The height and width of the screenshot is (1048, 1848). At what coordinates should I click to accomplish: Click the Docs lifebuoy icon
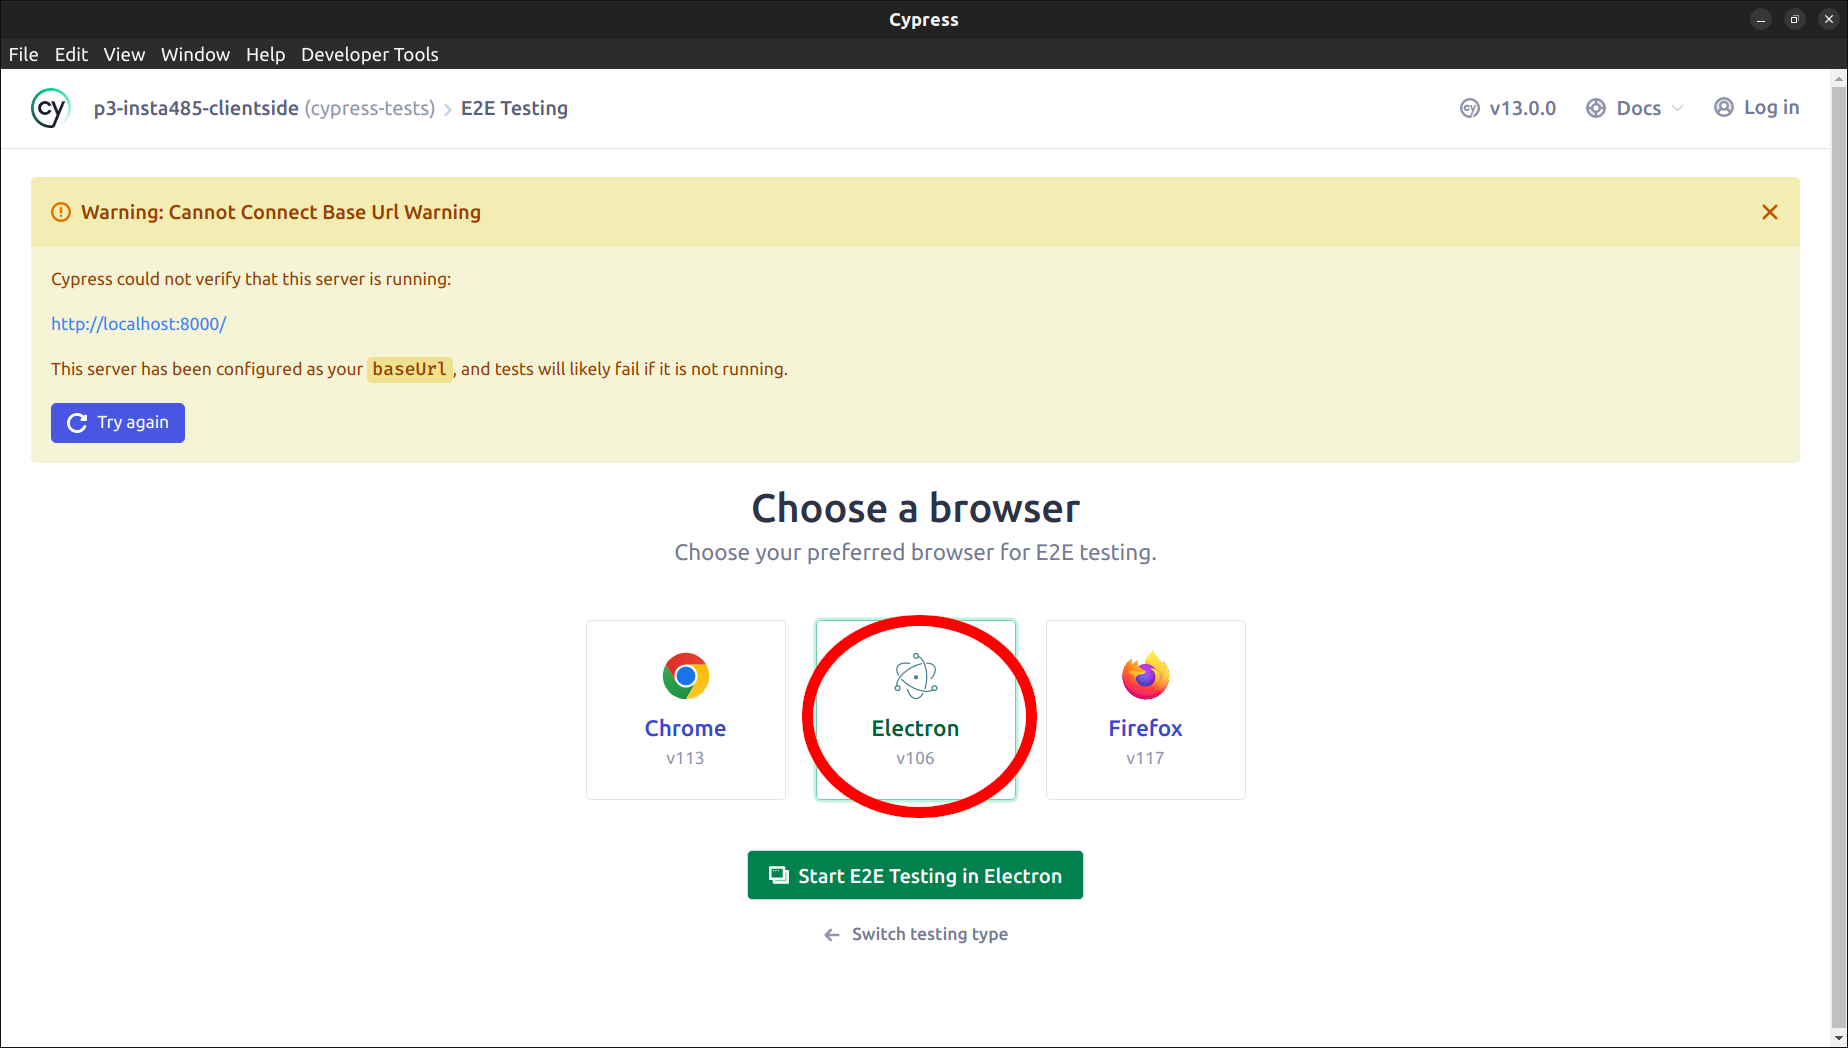(1596, 108)
